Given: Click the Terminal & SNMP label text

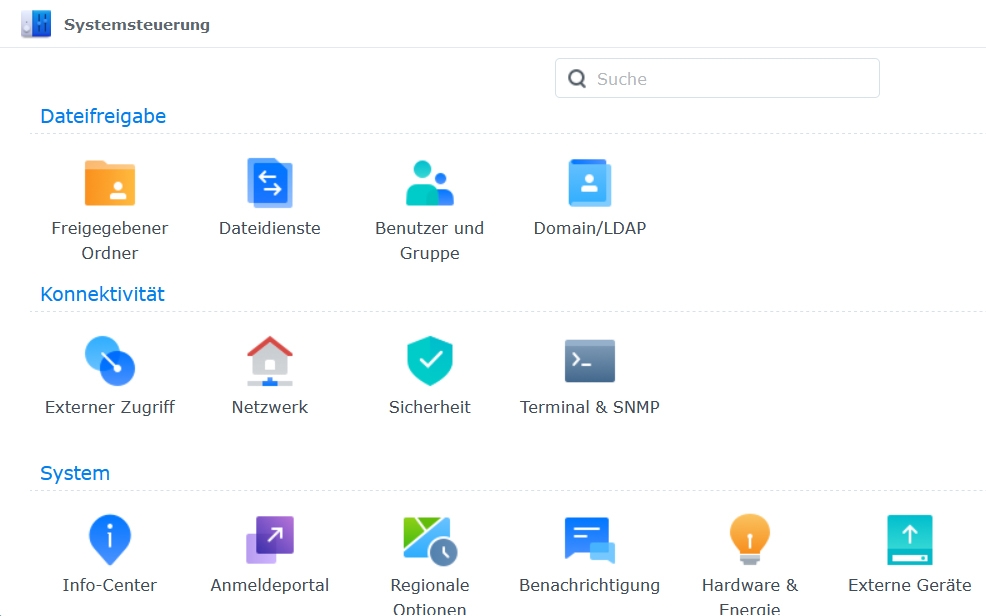Looking at the screenshot, I should (590, 407).
